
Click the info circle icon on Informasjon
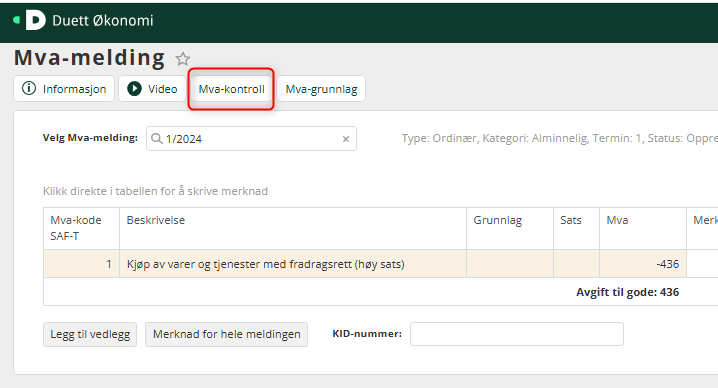coord(29,88)
